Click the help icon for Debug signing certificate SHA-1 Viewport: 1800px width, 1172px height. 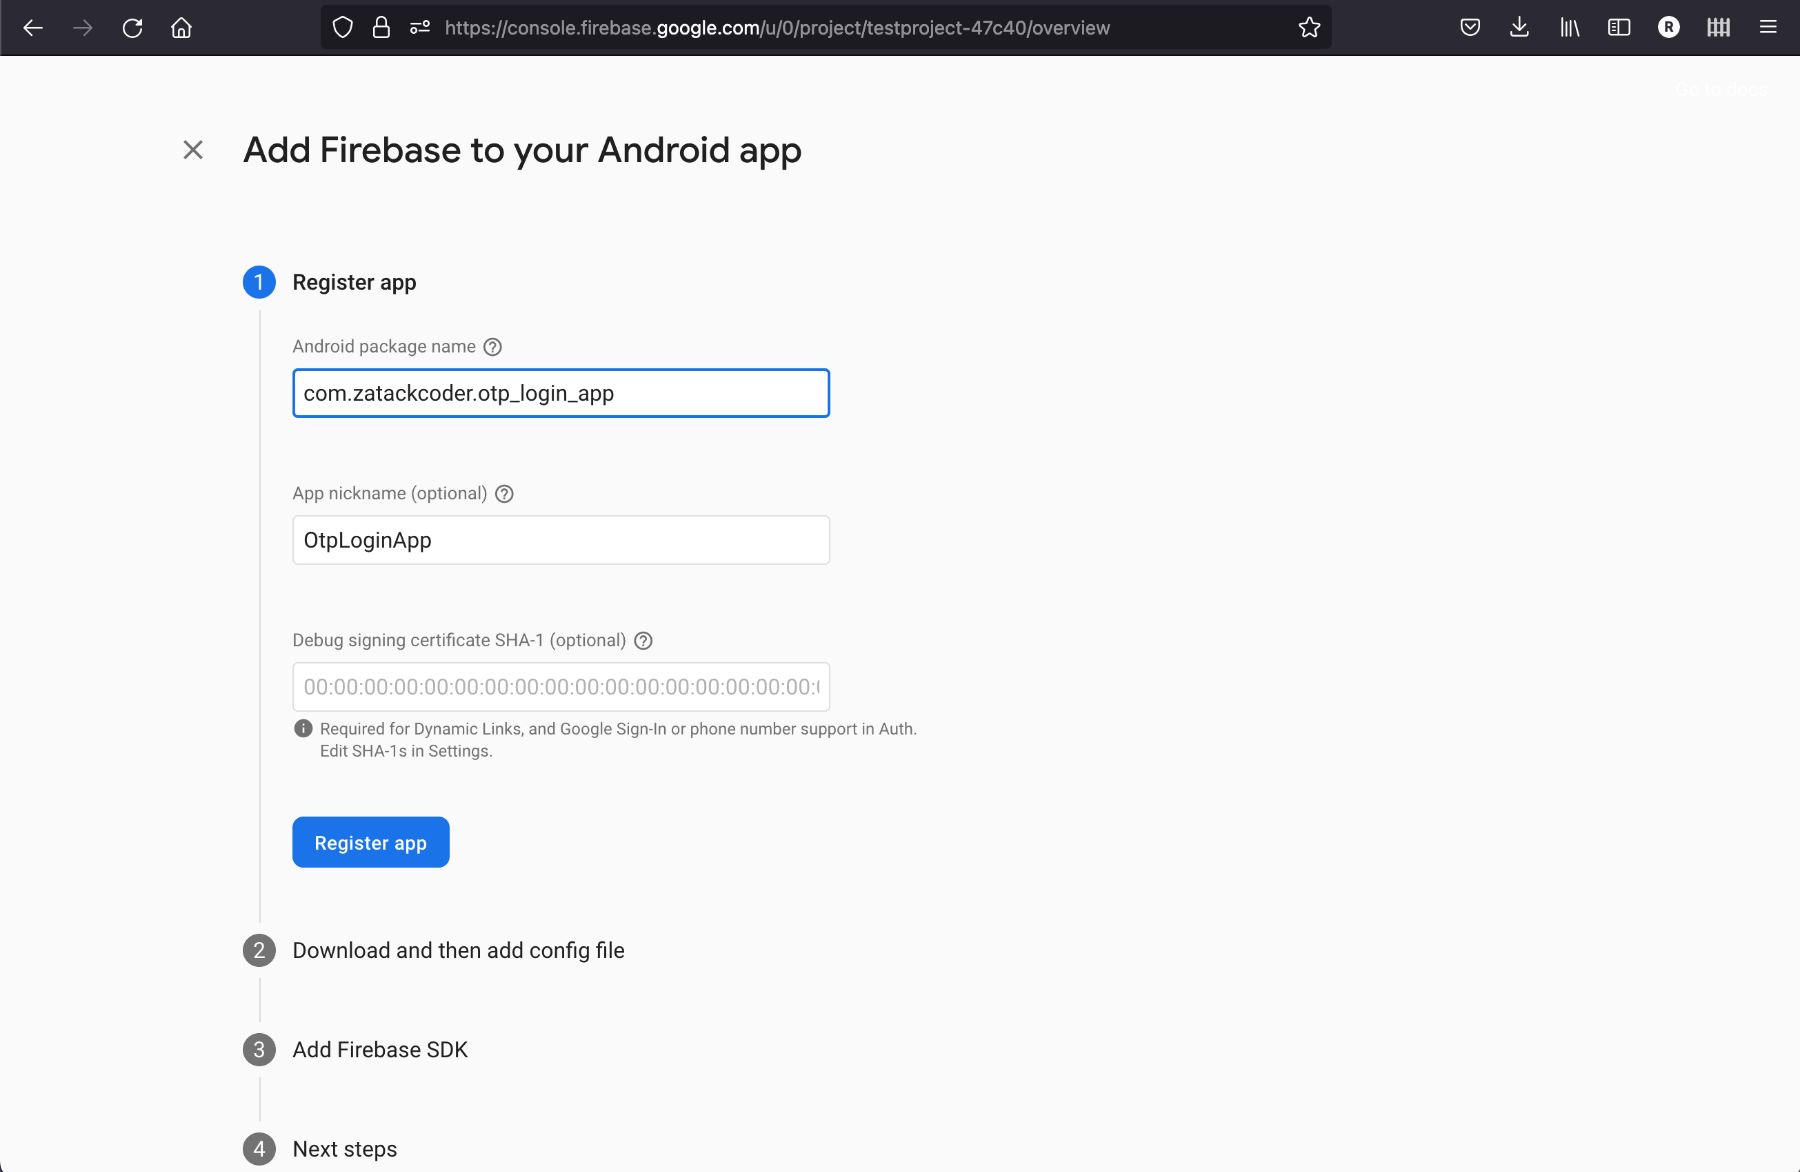(x=643, y=641)
